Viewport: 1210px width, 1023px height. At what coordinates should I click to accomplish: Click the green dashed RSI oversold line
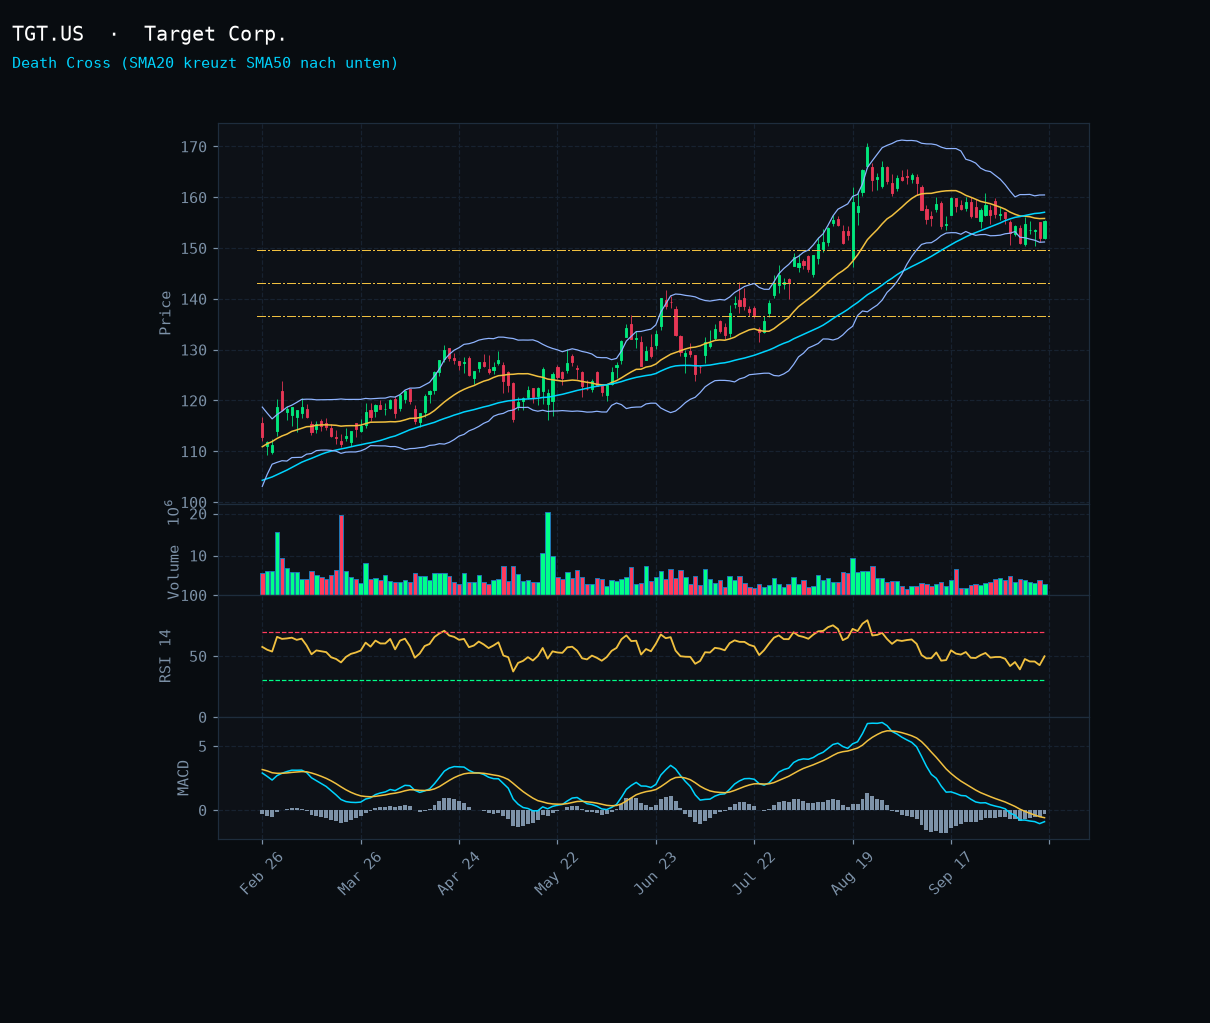tap(653, 681)
